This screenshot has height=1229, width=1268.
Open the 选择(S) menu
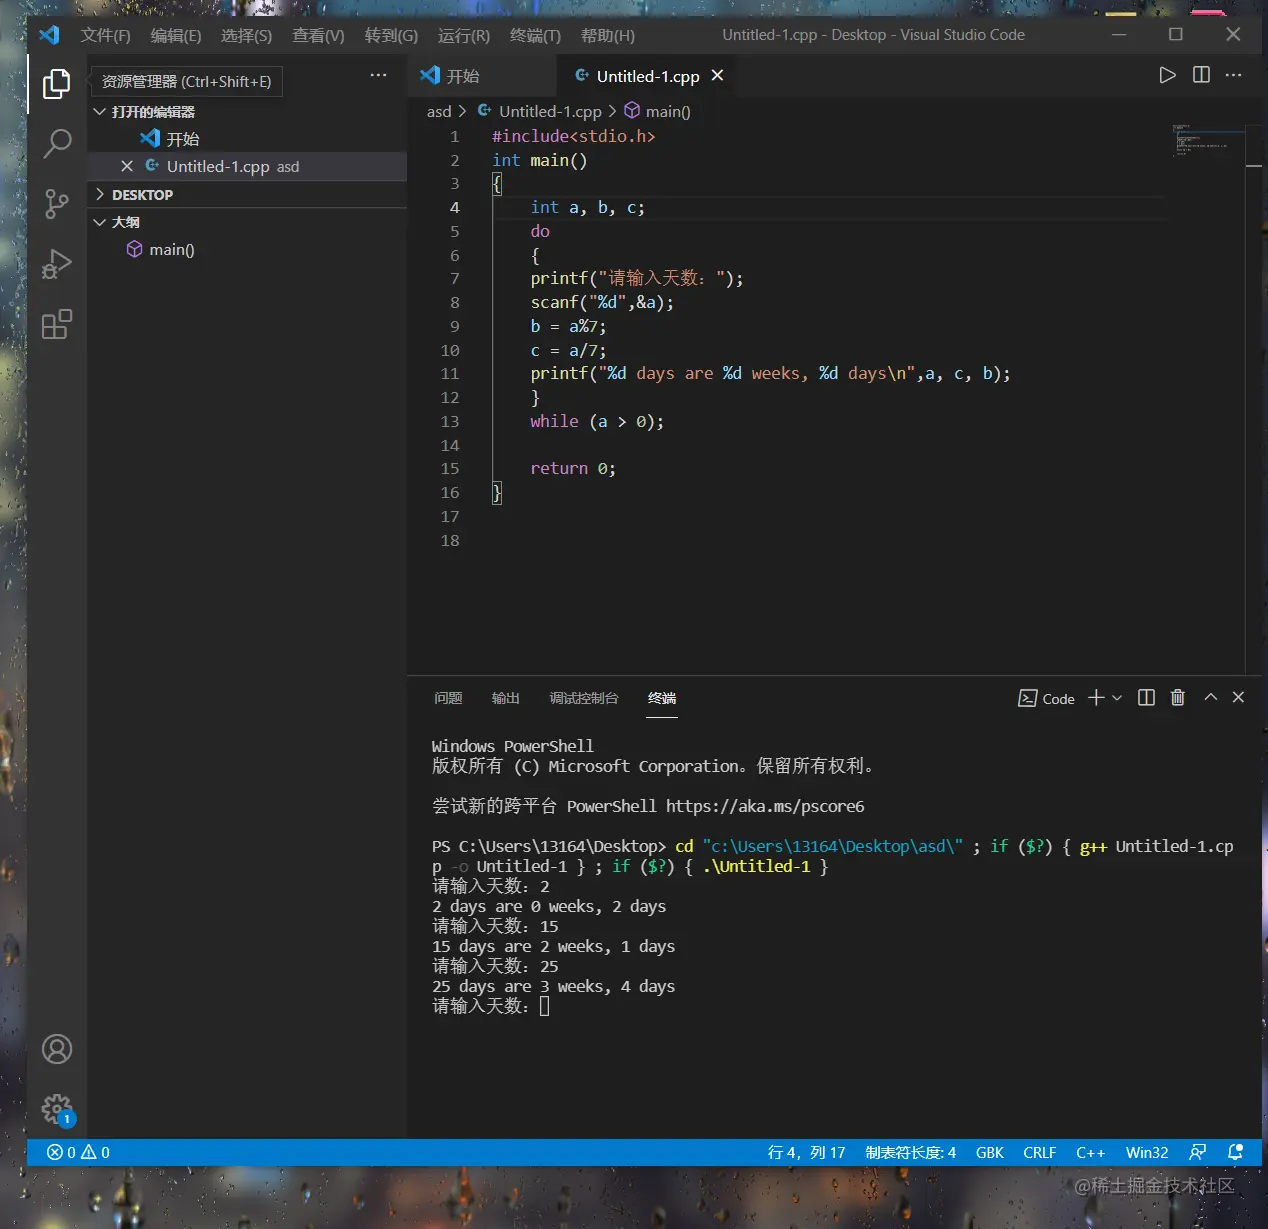pos(246,36)
